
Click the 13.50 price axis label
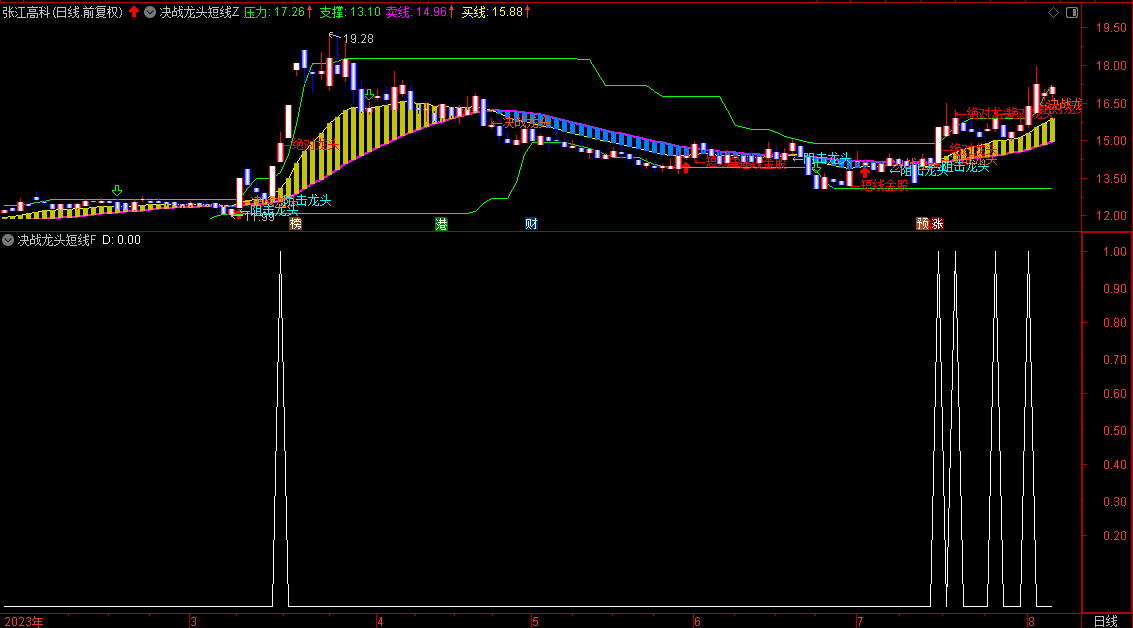(1111, 178)
